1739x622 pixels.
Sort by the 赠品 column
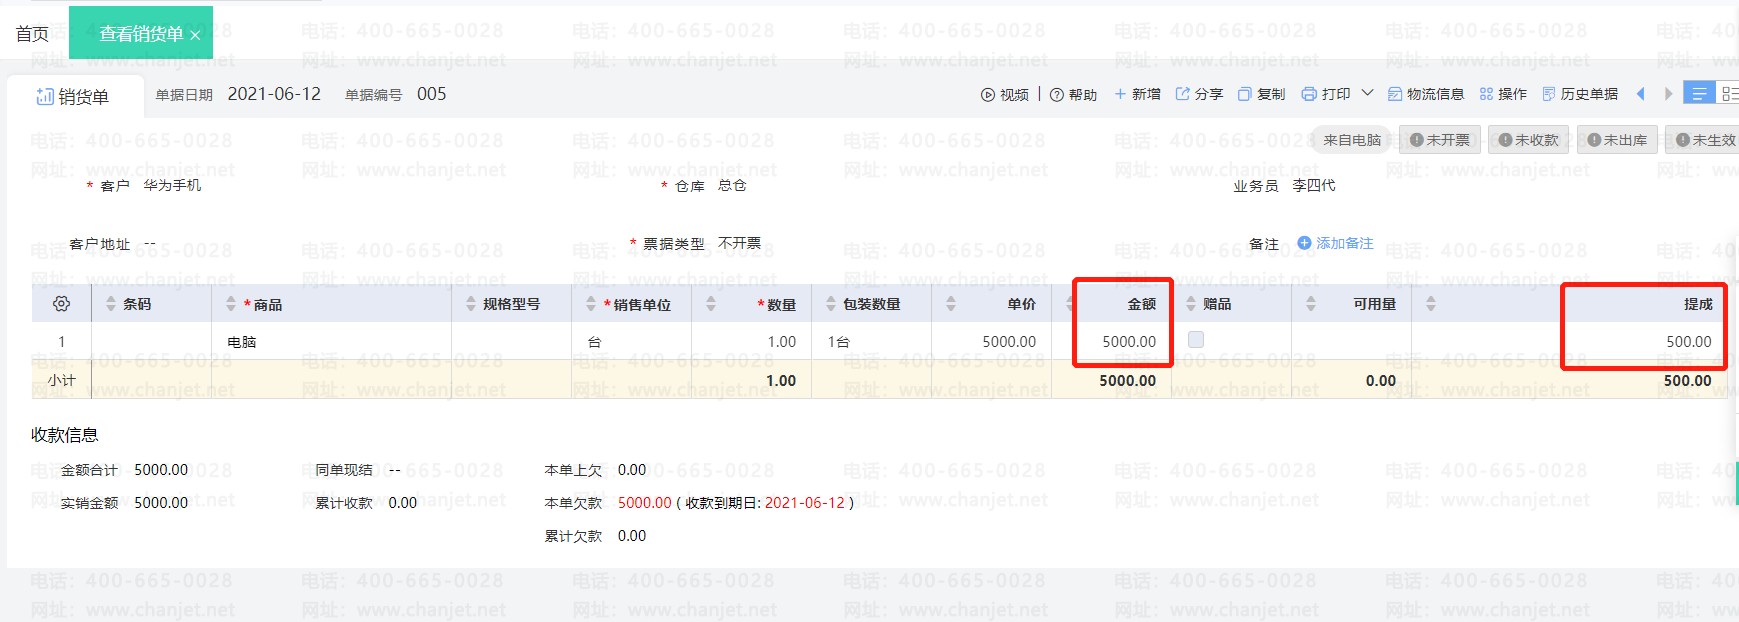click(1191, 303)
